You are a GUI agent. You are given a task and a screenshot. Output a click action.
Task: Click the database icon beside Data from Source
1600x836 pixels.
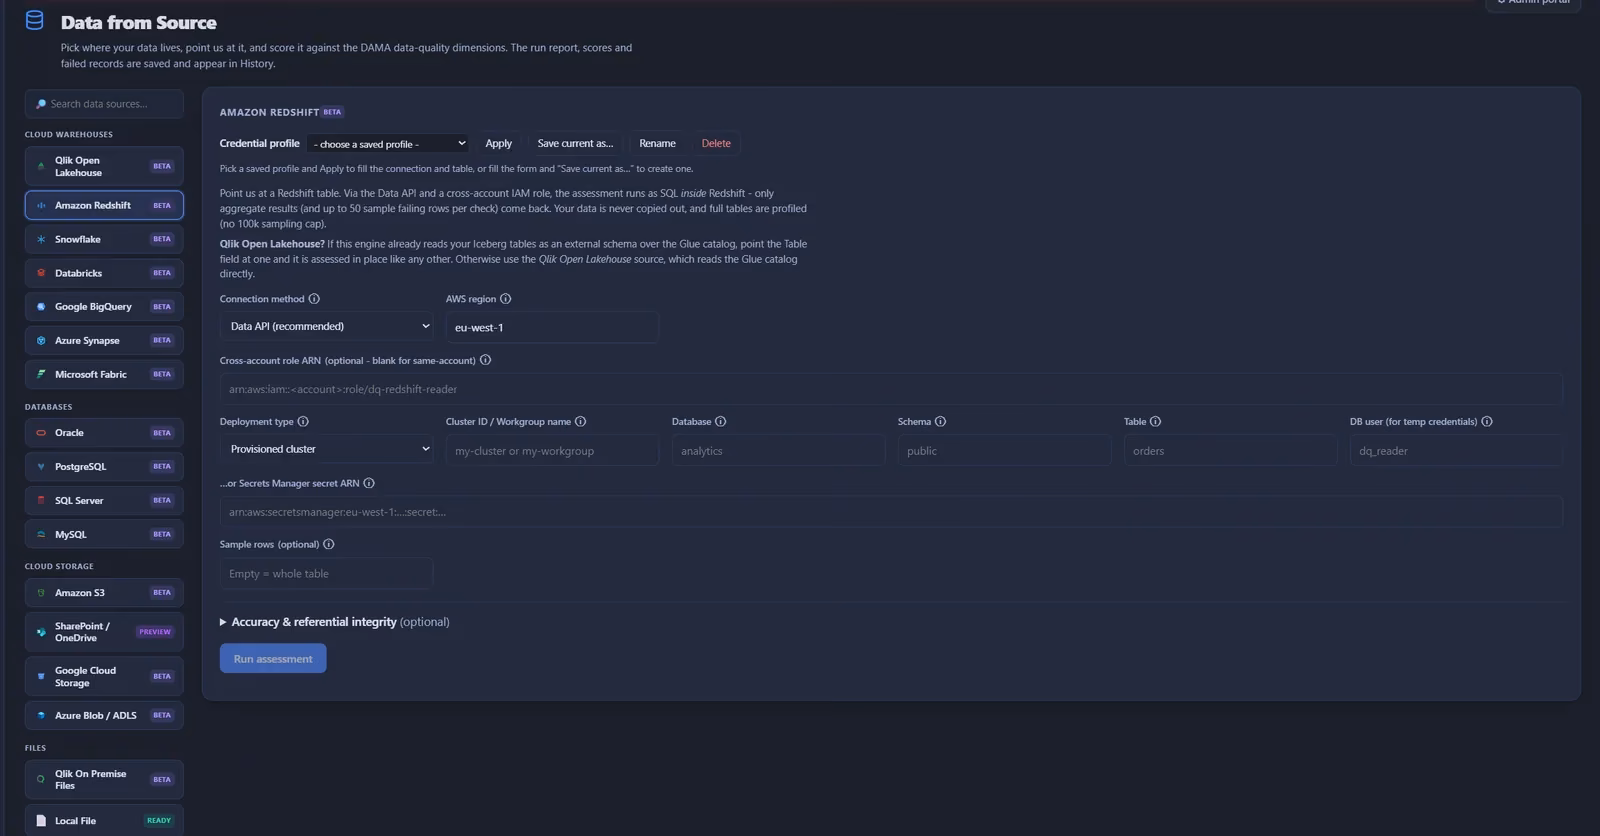tap(34, 20)
